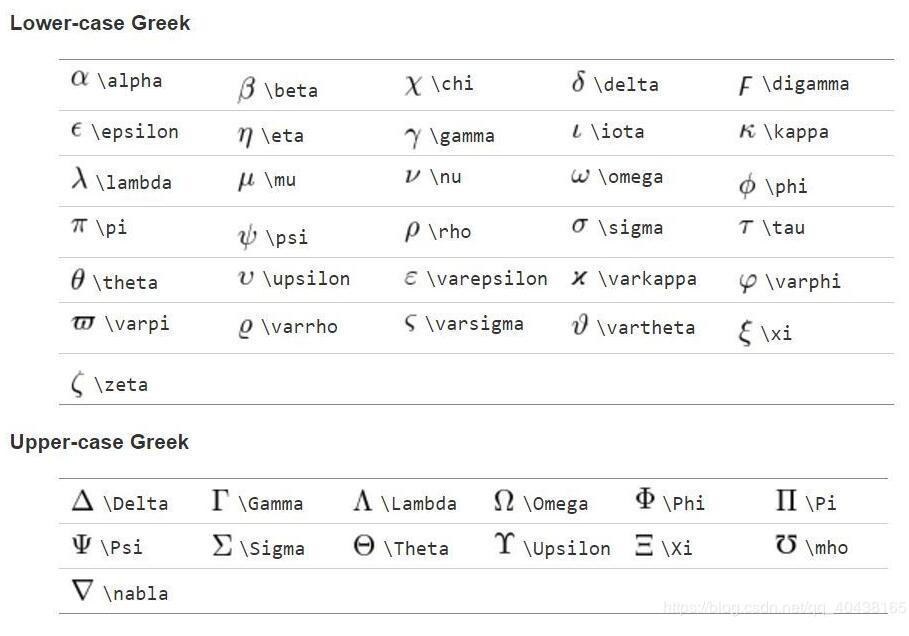The image size is (909, 636).
Task: Click the Upper-case Greek heading
Action: [x=99, y=442]
